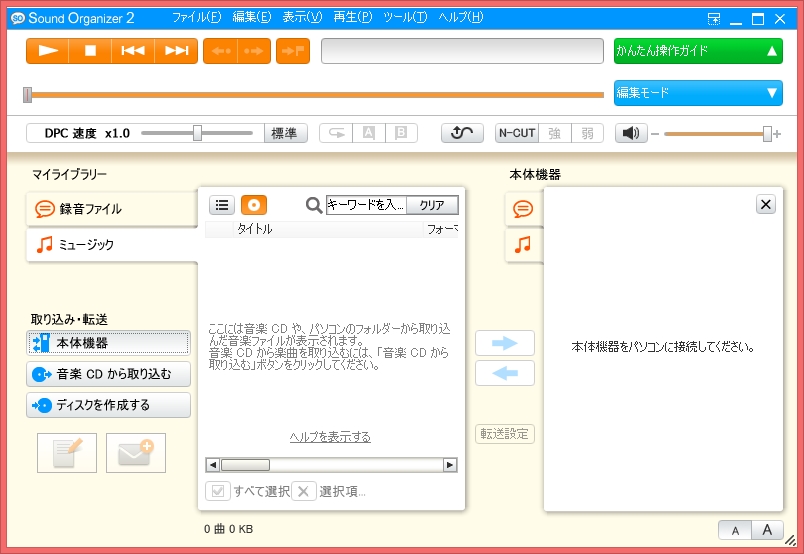This screenshot has height=554, width=804.
Task: Stop playback with the Stop button
Action: [90, 51]
